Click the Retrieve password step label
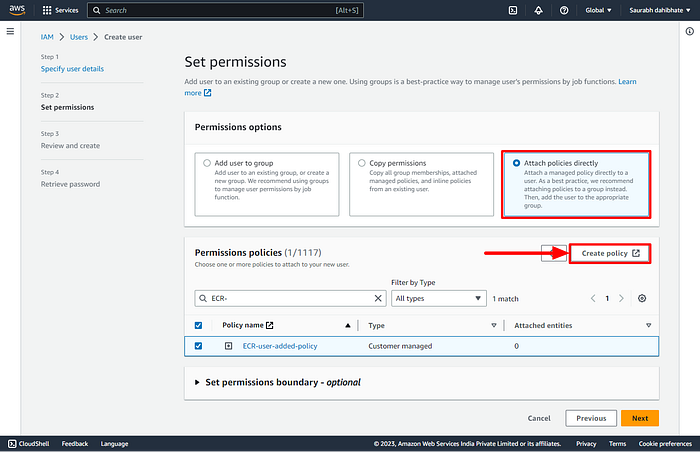Image resolution: width=700 pixels, height=452 pixels. pyautogui.click(x=71, y=184)
